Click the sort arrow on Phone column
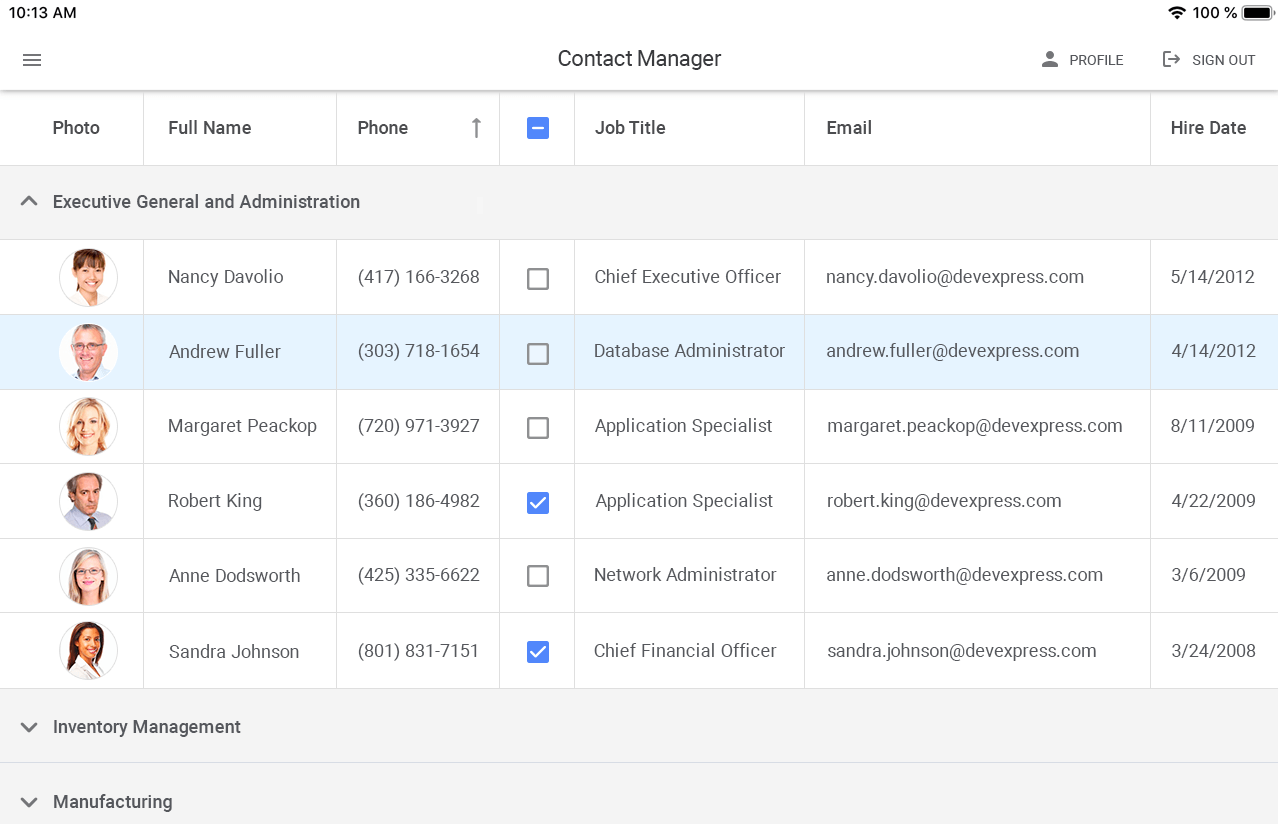Image resolution: width=1278 pixels, height=824 pixels. point(477,128)
